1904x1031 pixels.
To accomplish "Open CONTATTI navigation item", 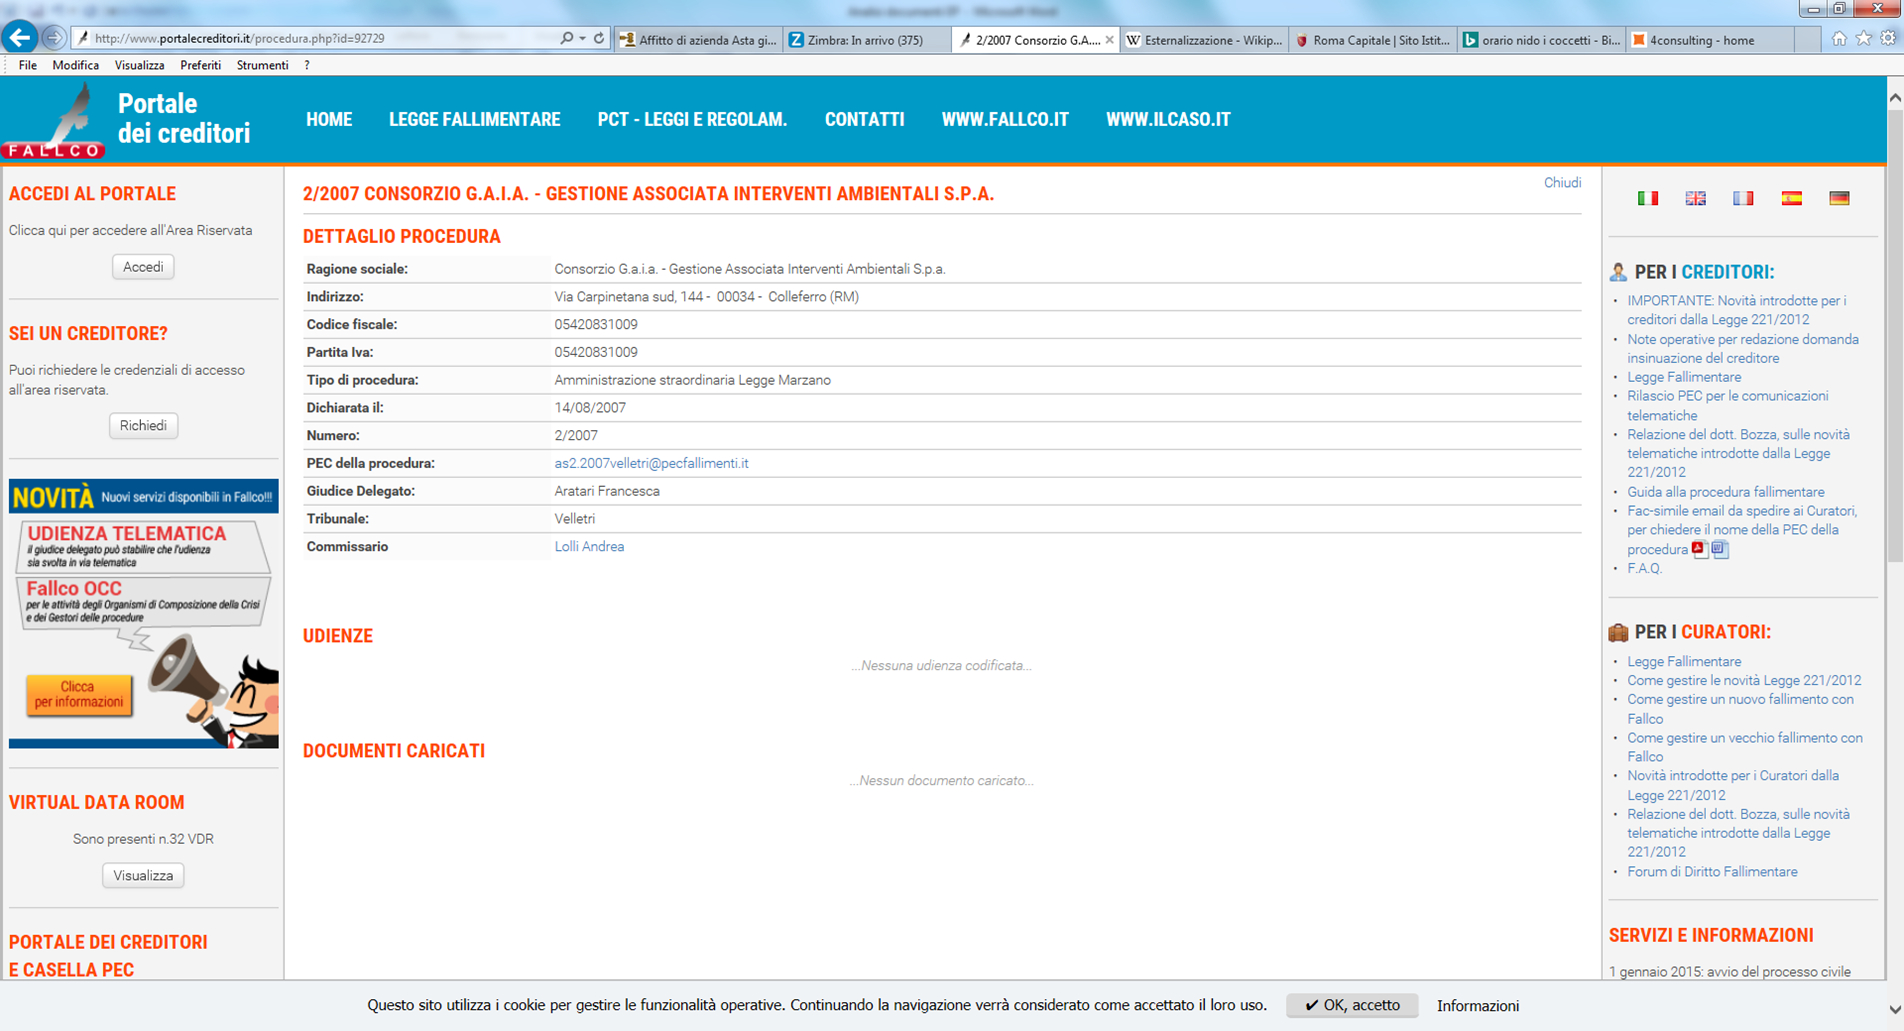I will [x=864, y=119].
